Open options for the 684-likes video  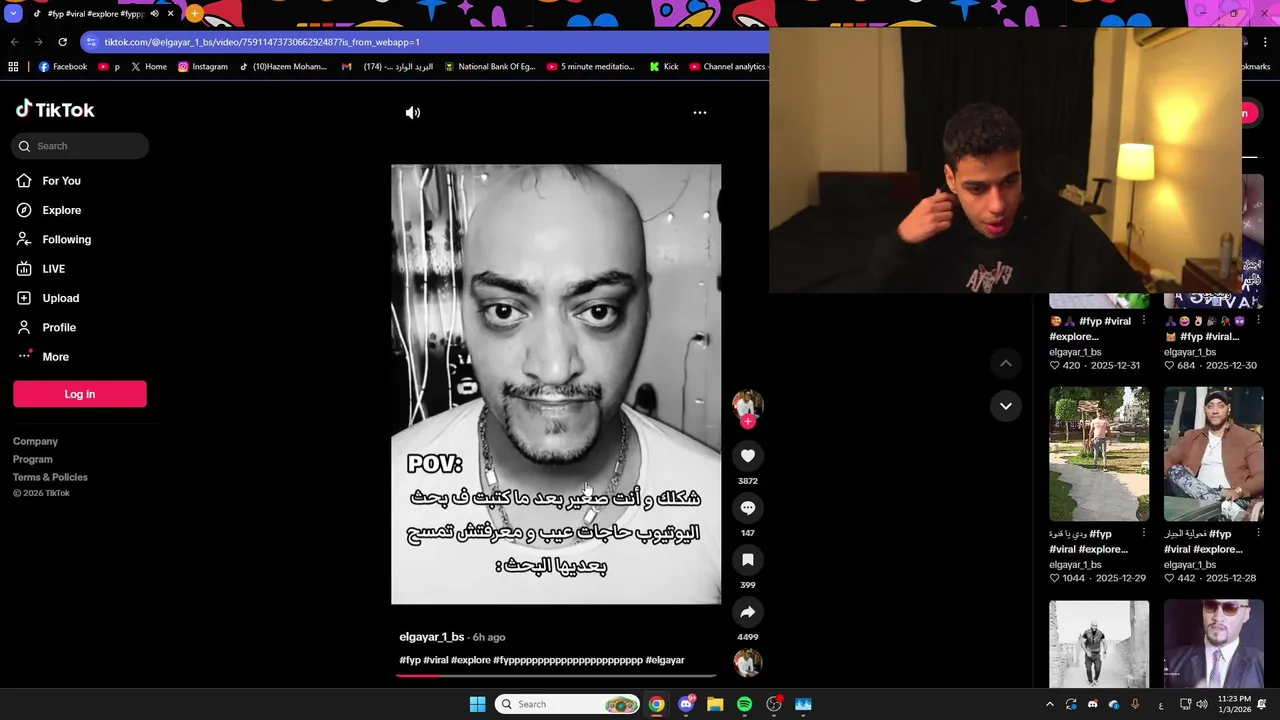(1258, 321)
